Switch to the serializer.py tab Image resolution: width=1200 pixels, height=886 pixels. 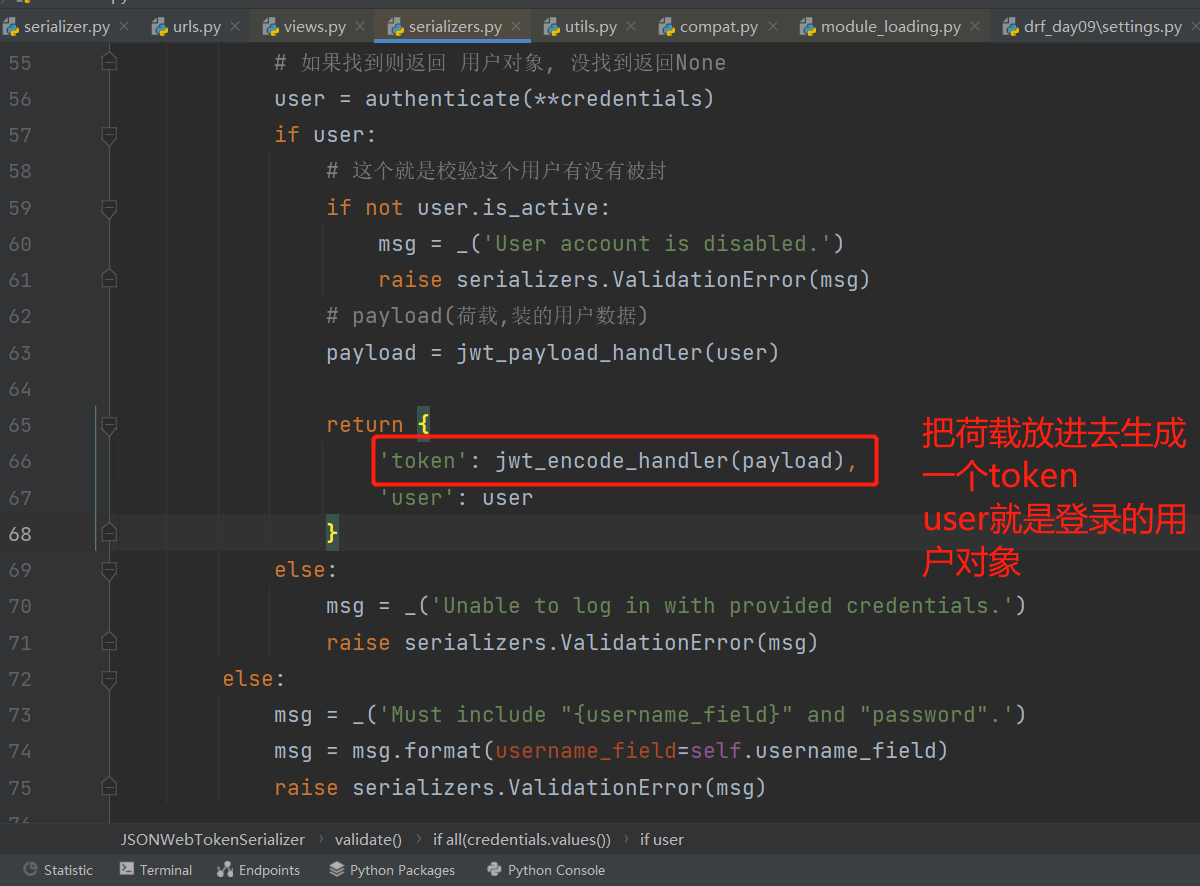pyautogui.click(x=66, y=27)
